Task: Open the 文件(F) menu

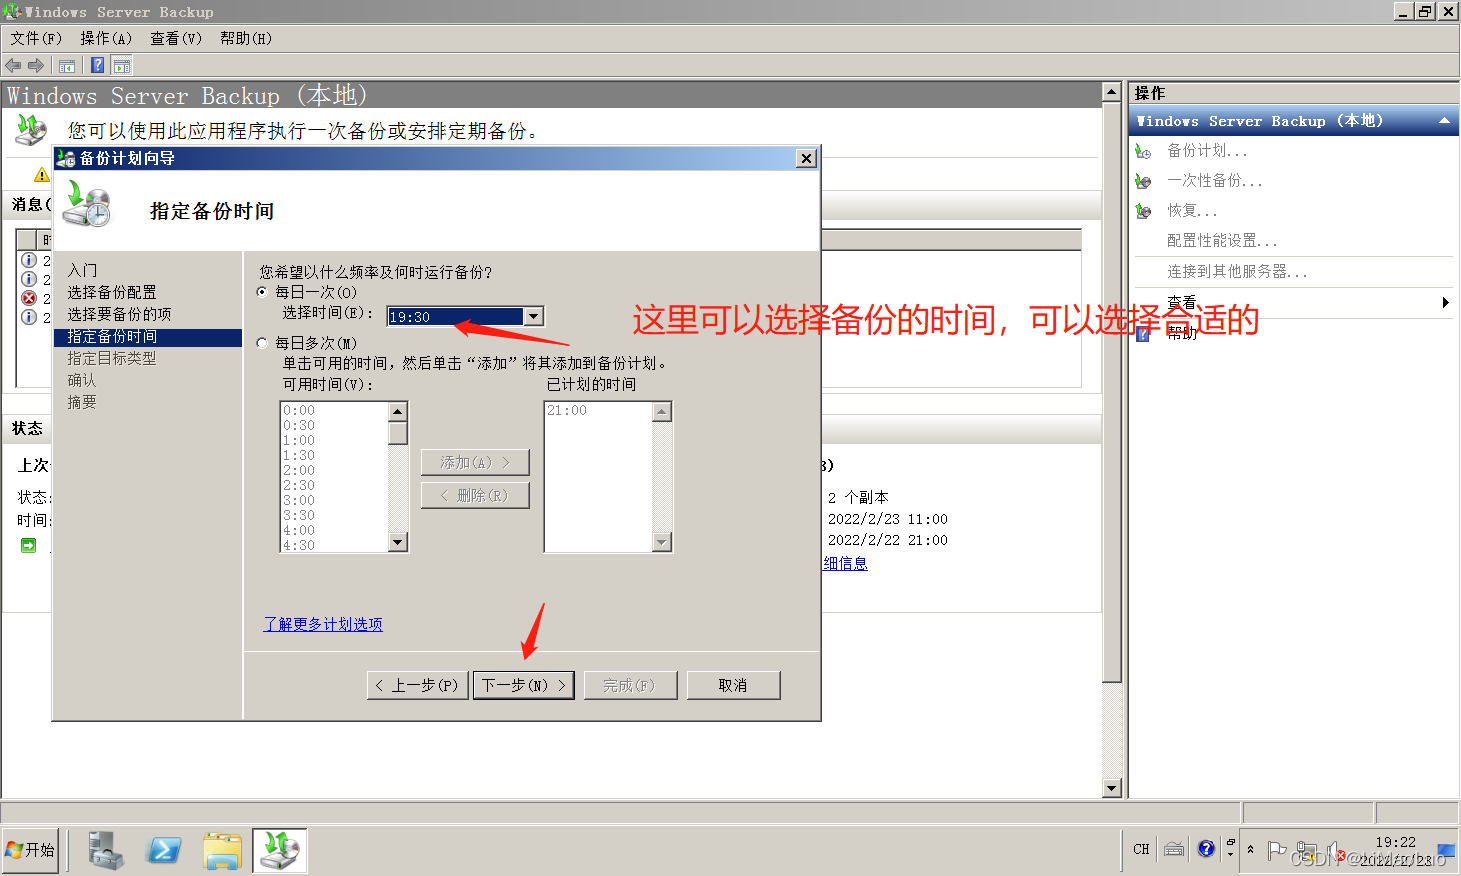Action: (x=36, y=38)
